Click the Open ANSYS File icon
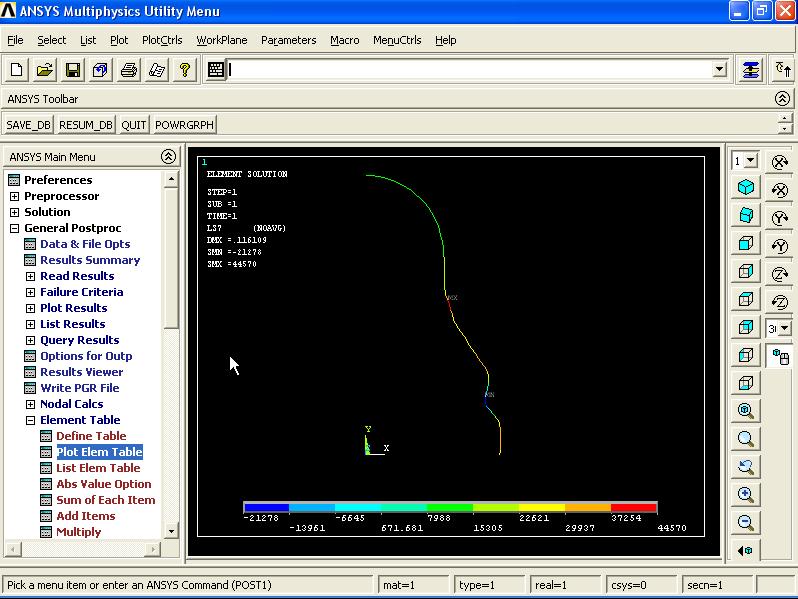This screenshot has height=599, width=798. pos(44,70)
